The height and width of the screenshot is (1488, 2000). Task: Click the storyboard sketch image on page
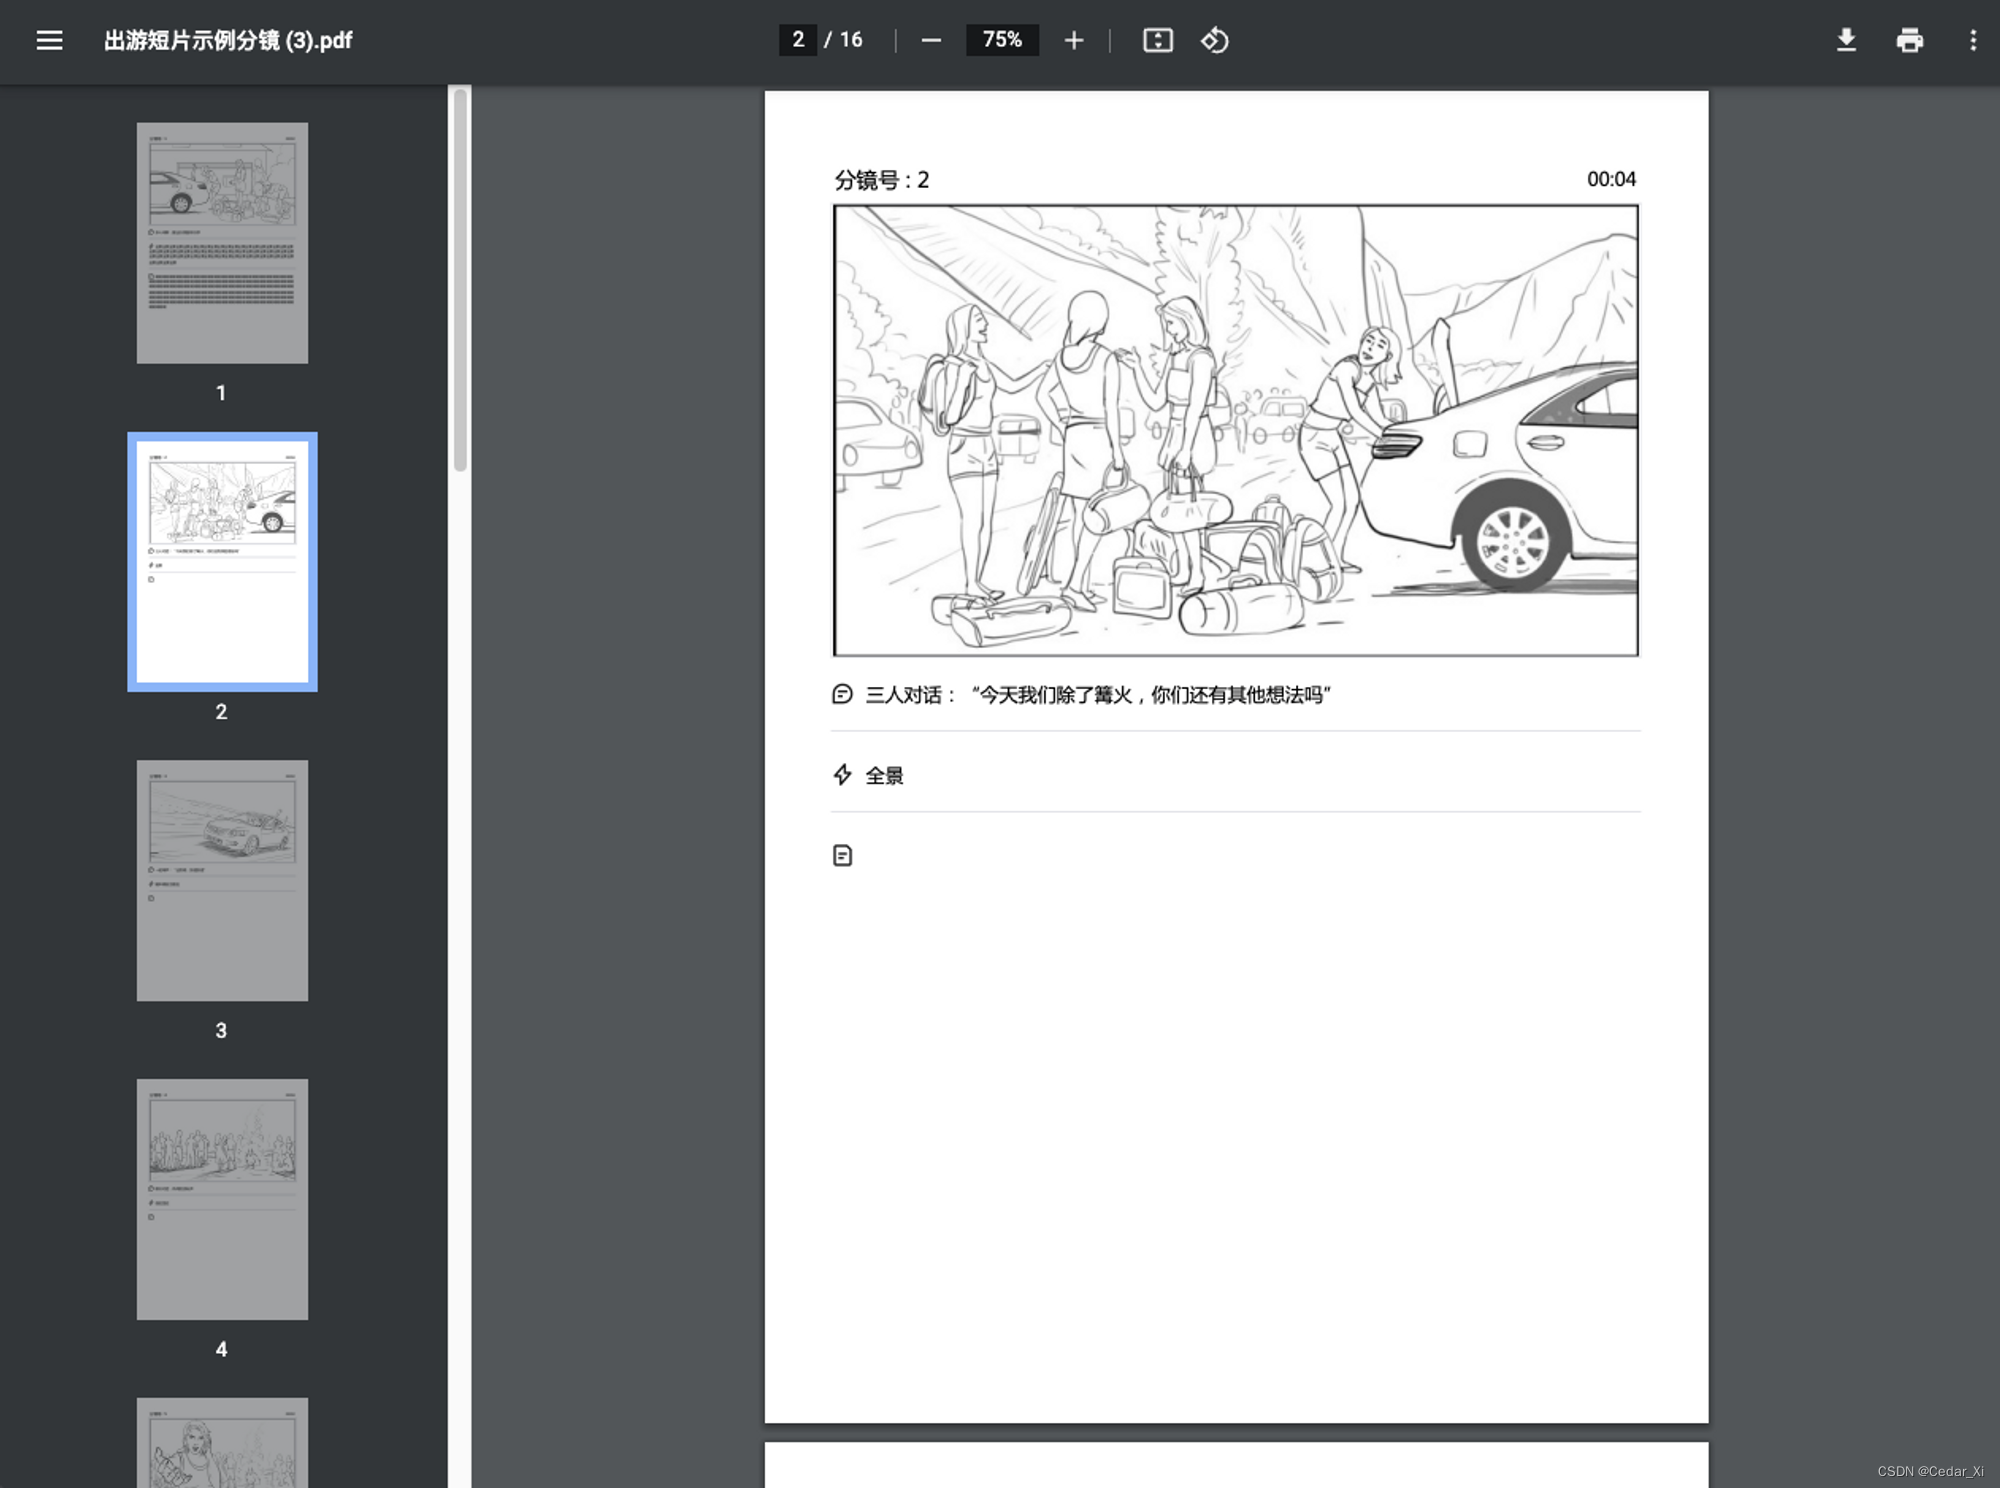pos(1235,430)
